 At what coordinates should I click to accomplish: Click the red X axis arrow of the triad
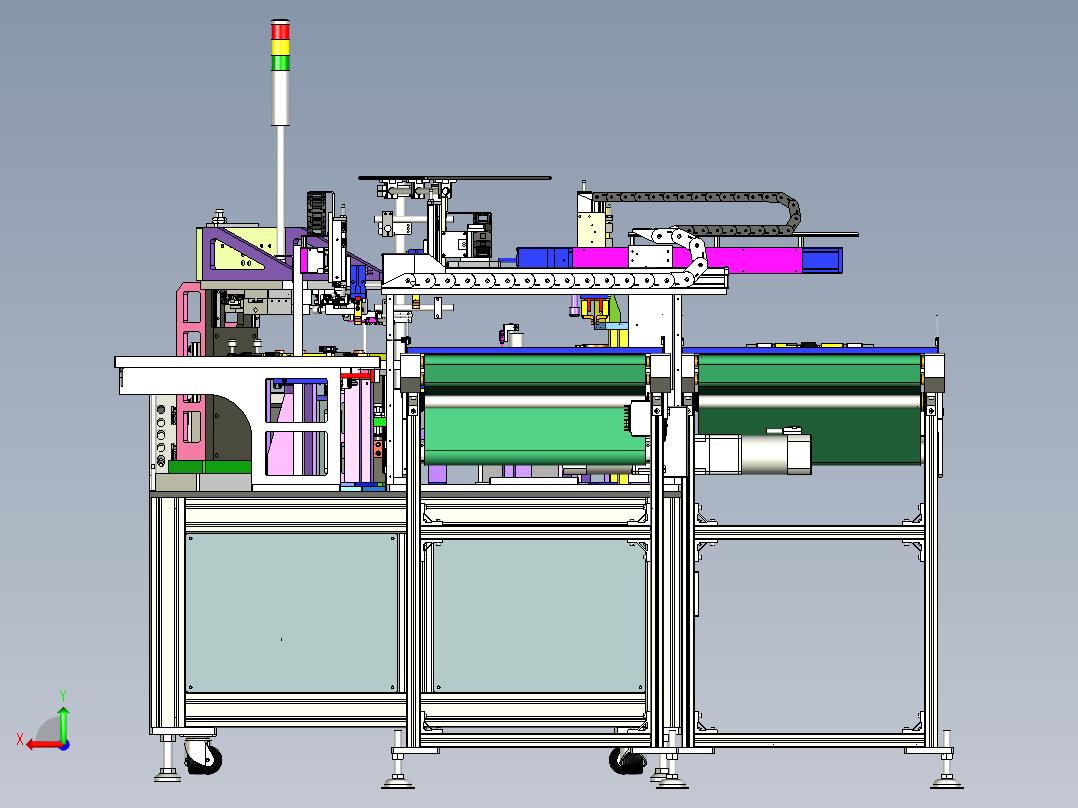(43, 745)
